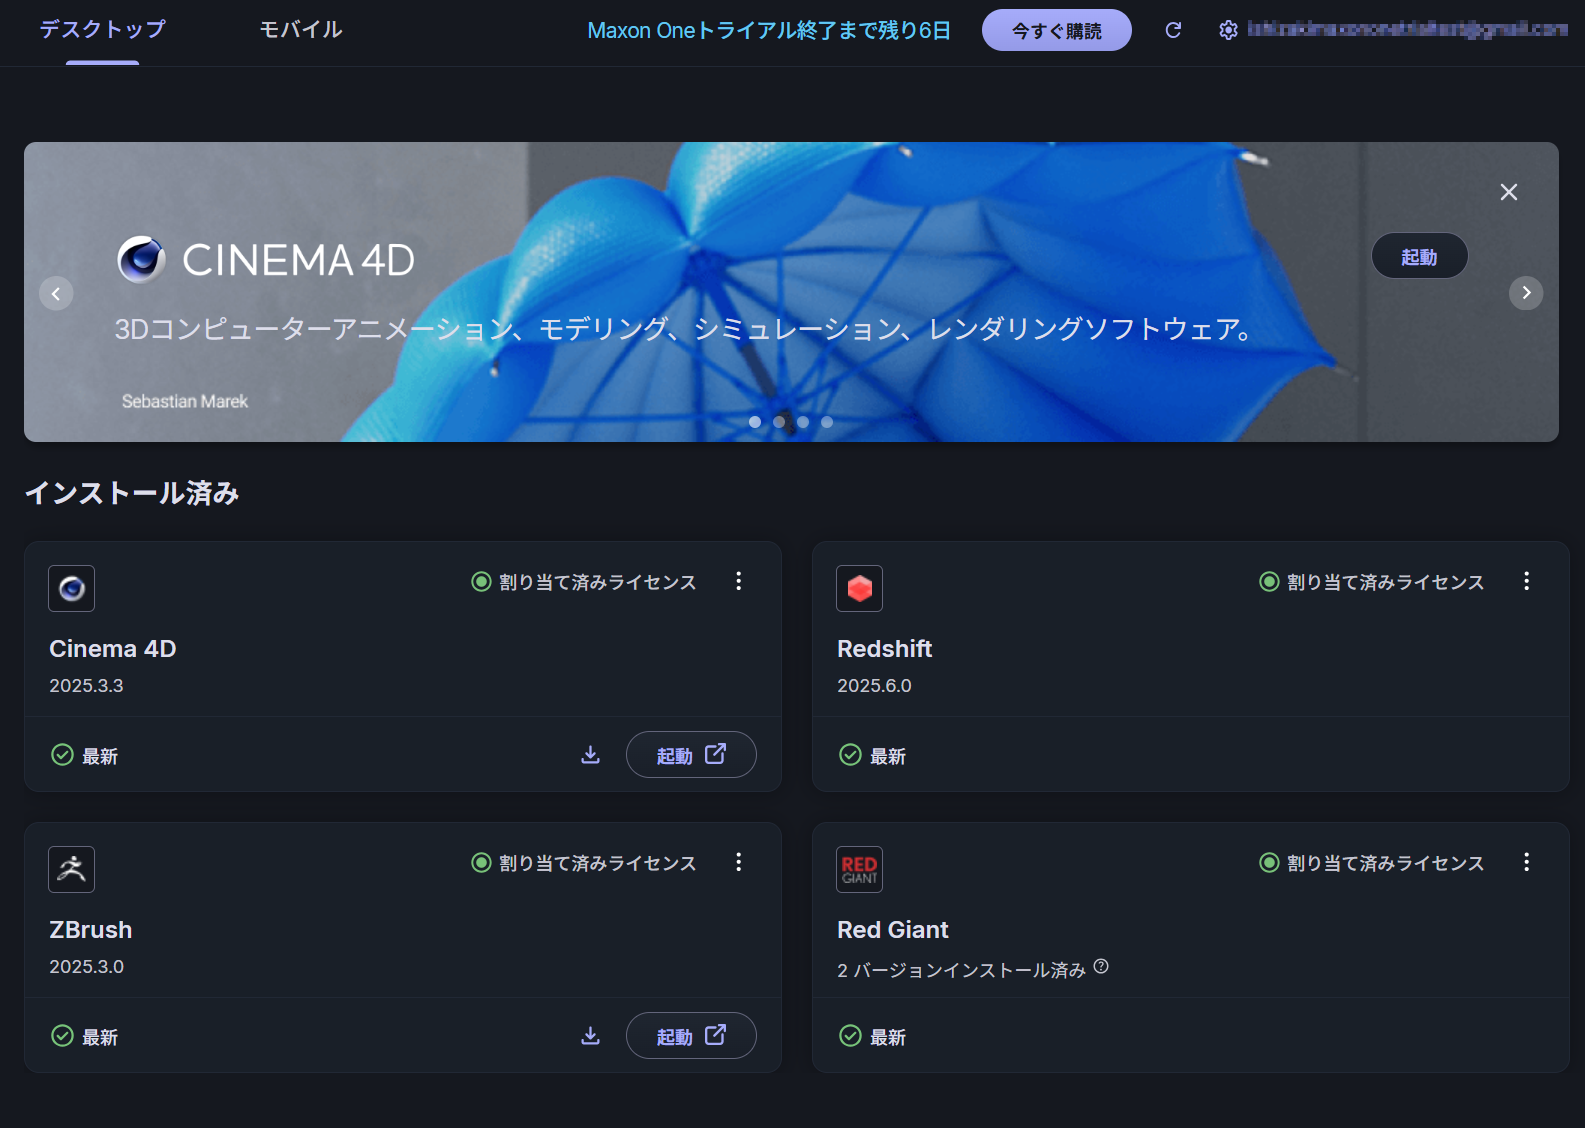The image size is (1585, 1128).
Task: Select the third banner pagination dot
Action: click(x=803, y=422)
